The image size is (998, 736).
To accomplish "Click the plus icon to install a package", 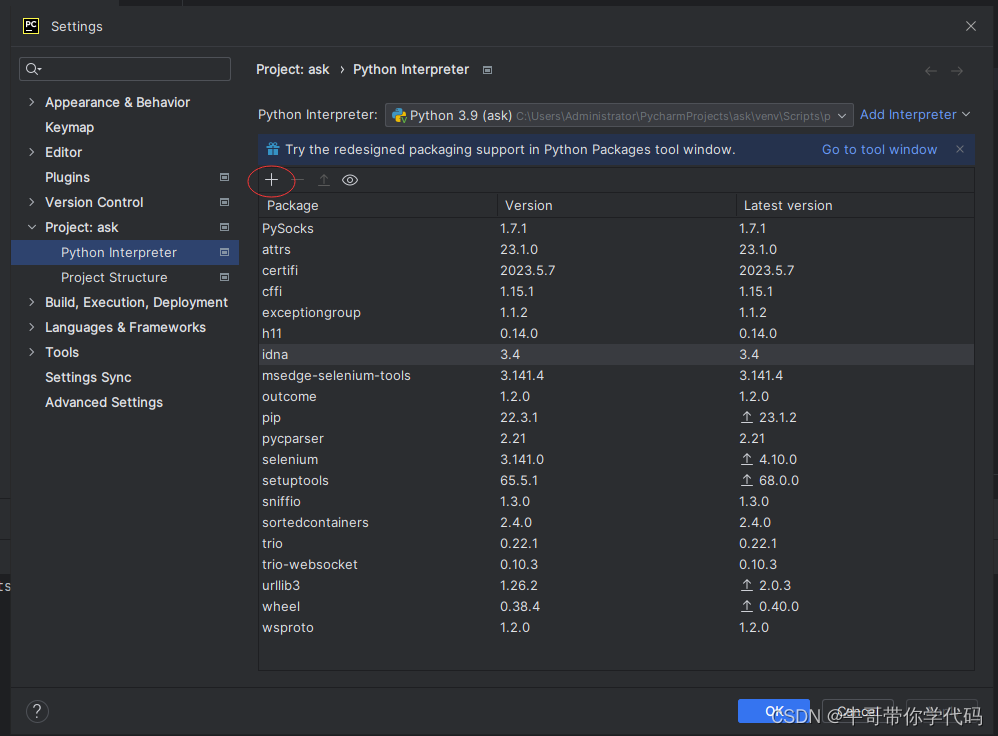I will pos(271,180).
